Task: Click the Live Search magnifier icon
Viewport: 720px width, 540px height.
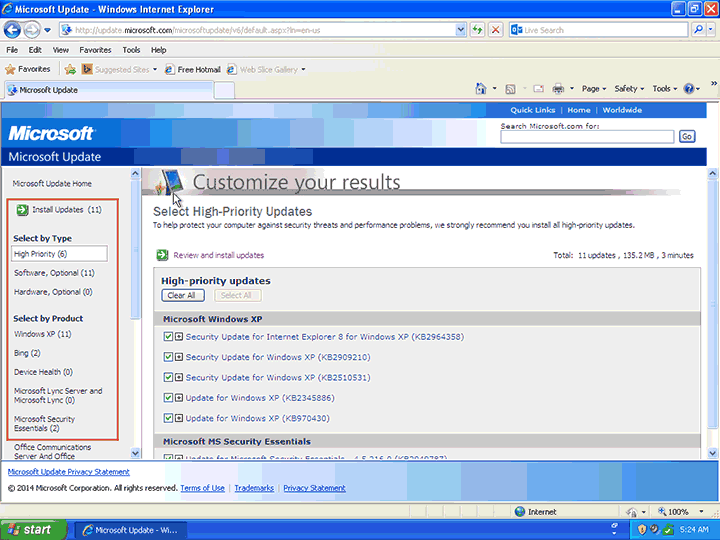Action: tap(698, 30)
